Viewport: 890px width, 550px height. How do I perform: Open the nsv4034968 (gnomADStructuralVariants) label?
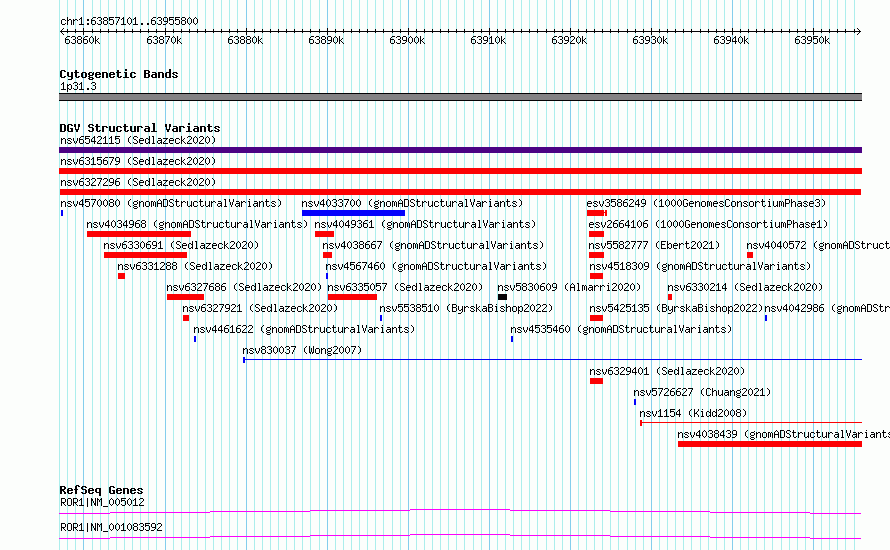click(x=197, y=224)
